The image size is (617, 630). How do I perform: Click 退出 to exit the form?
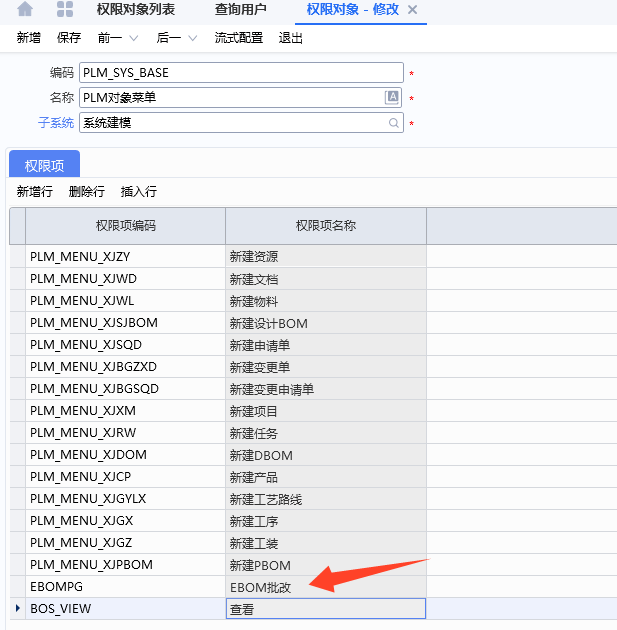pos(291,39)
